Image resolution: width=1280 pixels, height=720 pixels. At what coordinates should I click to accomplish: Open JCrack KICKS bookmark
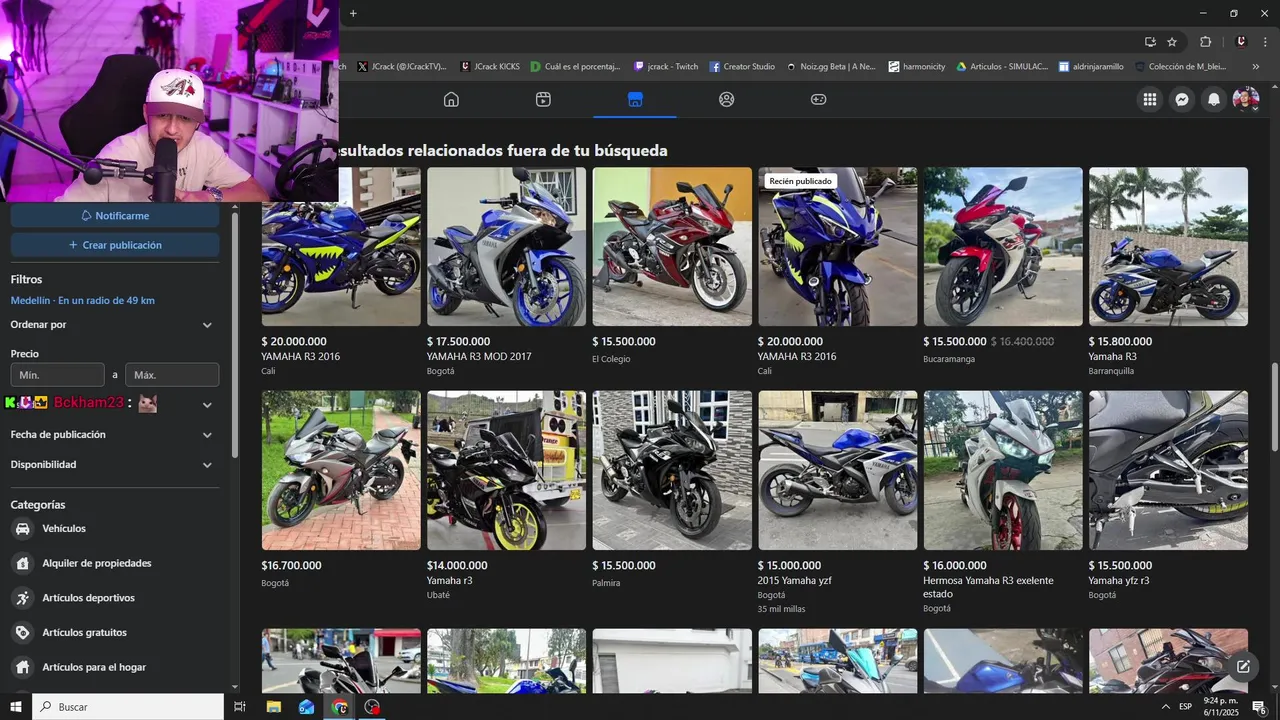pos(490,67)
